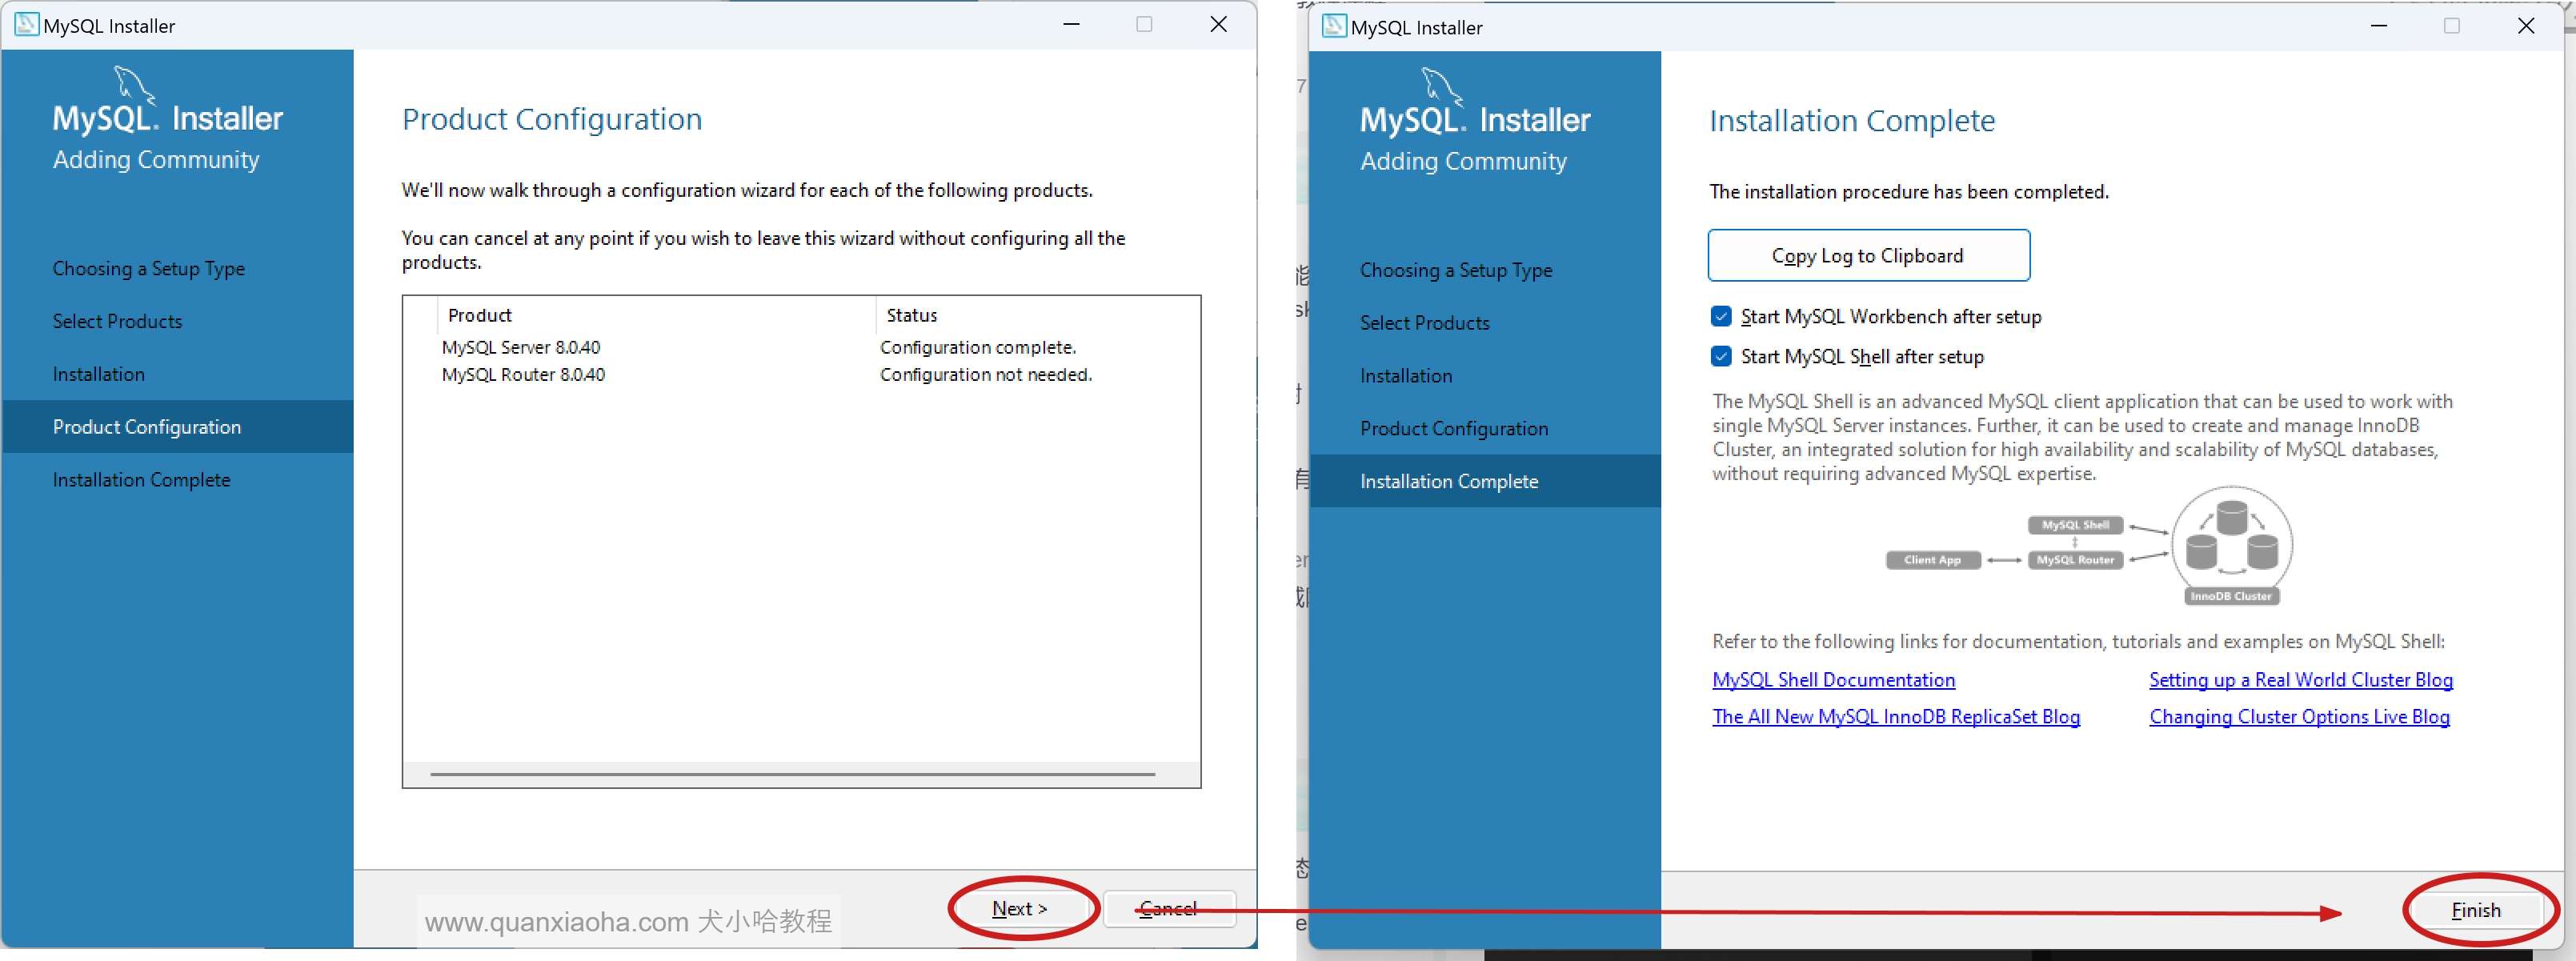Click Next in Product Configuration window
Image resolution: width=2576 pixels, height=961 pixels.
[x=1019, y=909]
